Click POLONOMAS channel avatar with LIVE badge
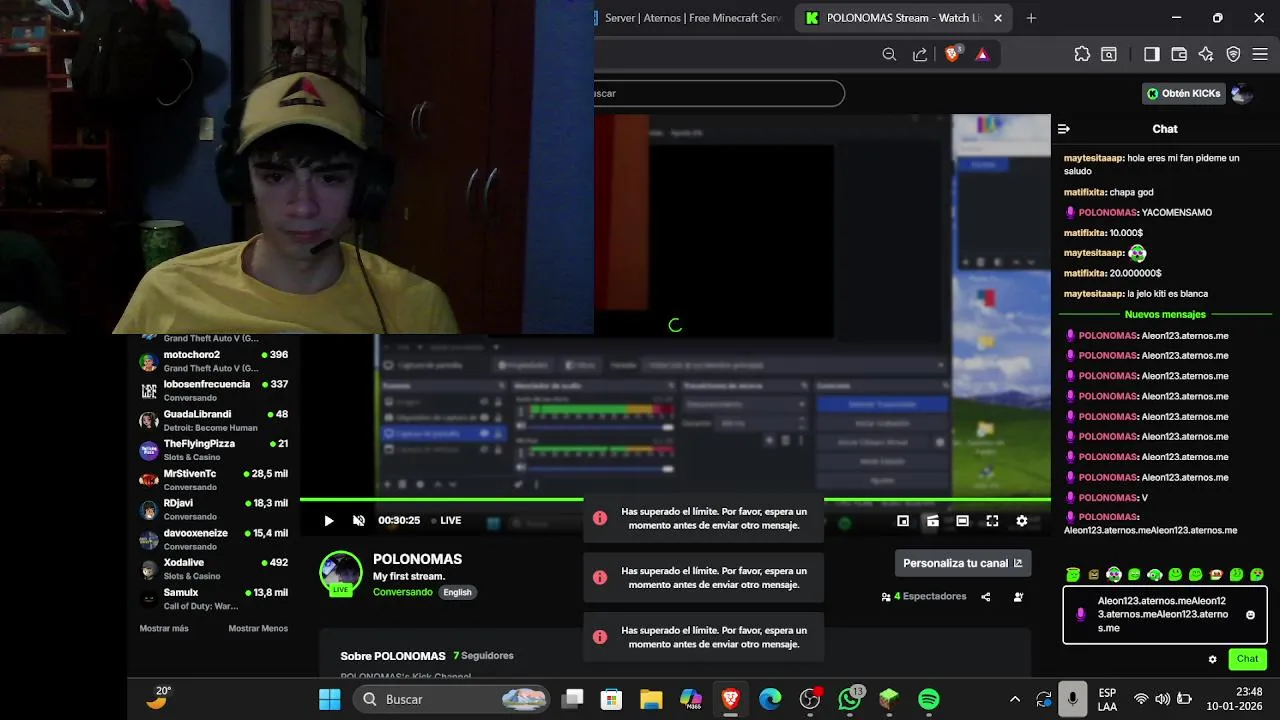 click(x=340, y=573)
